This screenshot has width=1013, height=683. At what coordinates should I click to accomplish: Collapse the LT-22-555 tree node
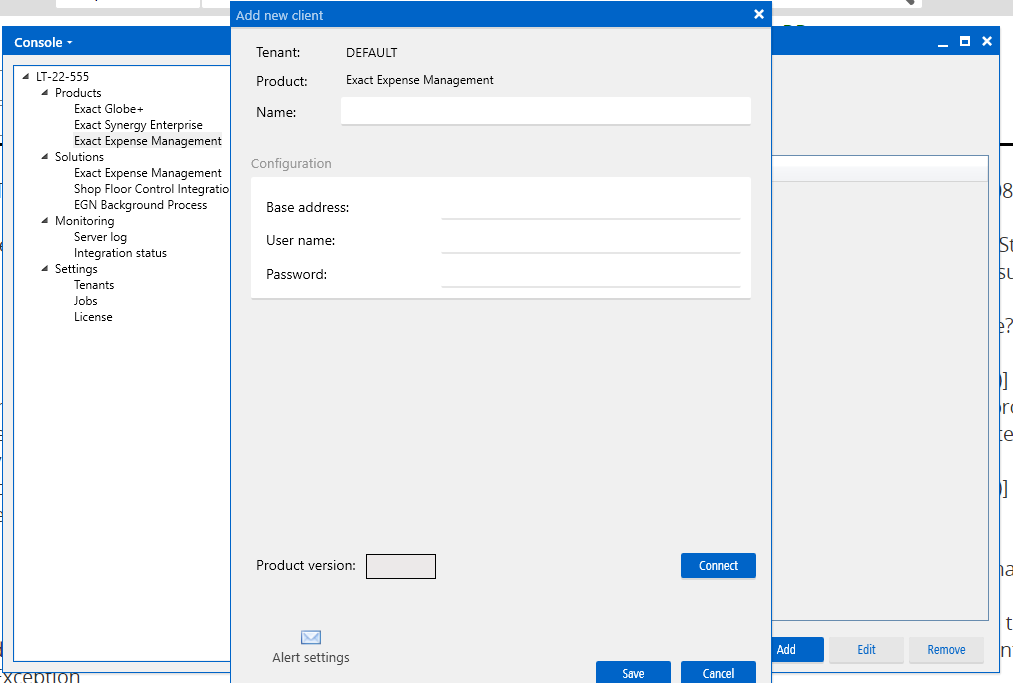[x=26, y=77]
